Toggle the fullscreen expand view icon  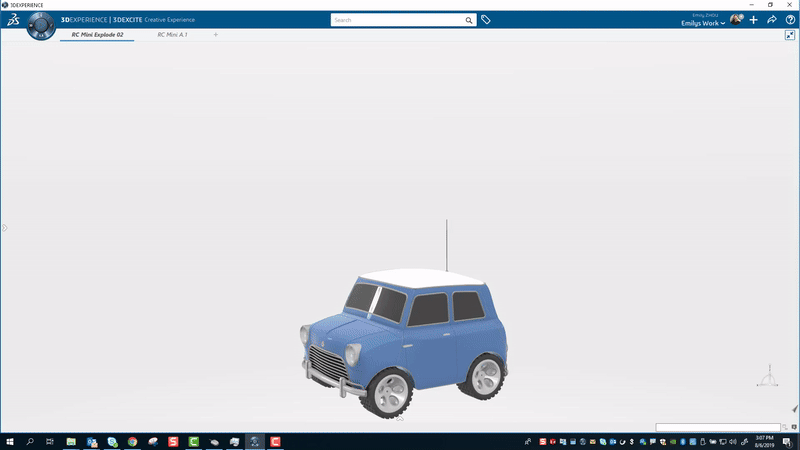click(x=790, y=35)
